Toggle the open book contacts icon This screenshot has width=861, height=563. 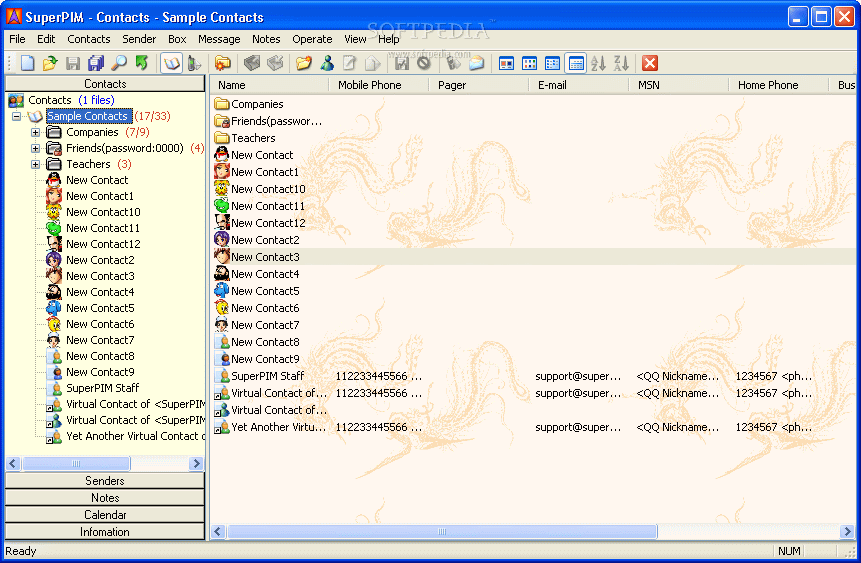coord(171,63)
